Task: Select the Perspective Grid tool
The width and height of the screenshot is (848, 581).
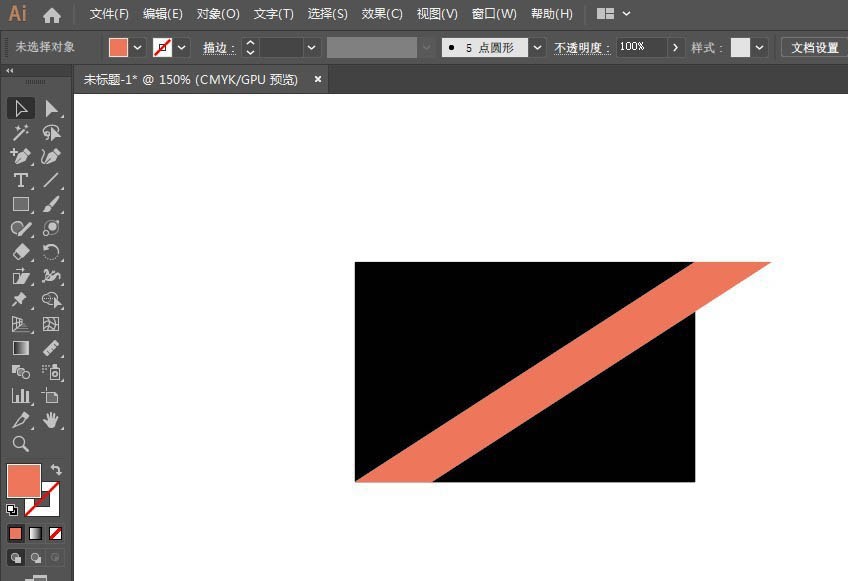Action: pos(21,324)
